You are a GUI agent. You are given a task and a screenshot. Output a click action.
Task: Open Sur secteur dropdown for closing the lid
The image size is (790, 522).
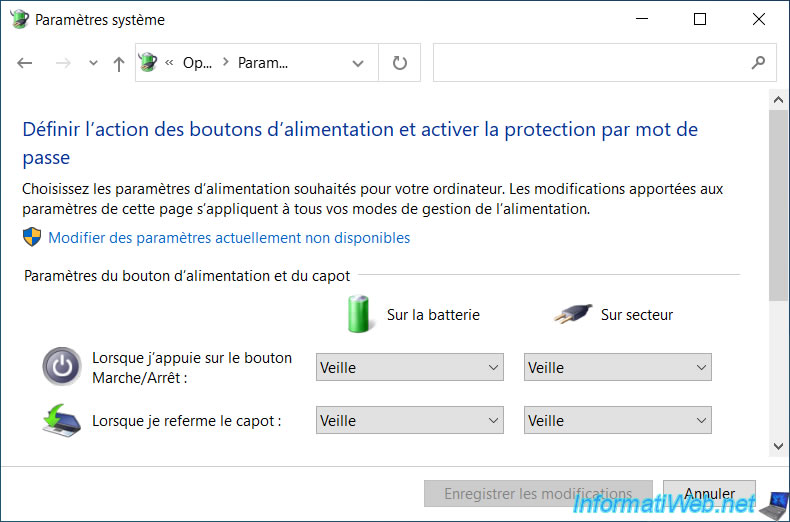[618, 420]
